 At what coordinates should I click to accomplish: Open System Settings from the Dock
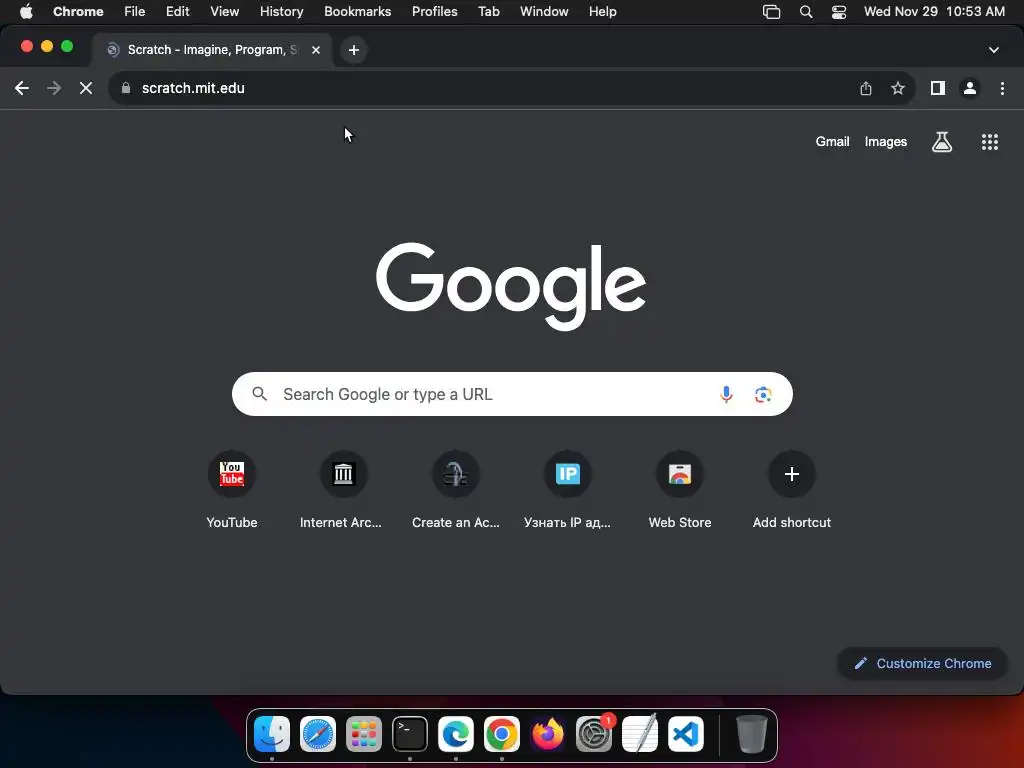(x=594, y=734)
